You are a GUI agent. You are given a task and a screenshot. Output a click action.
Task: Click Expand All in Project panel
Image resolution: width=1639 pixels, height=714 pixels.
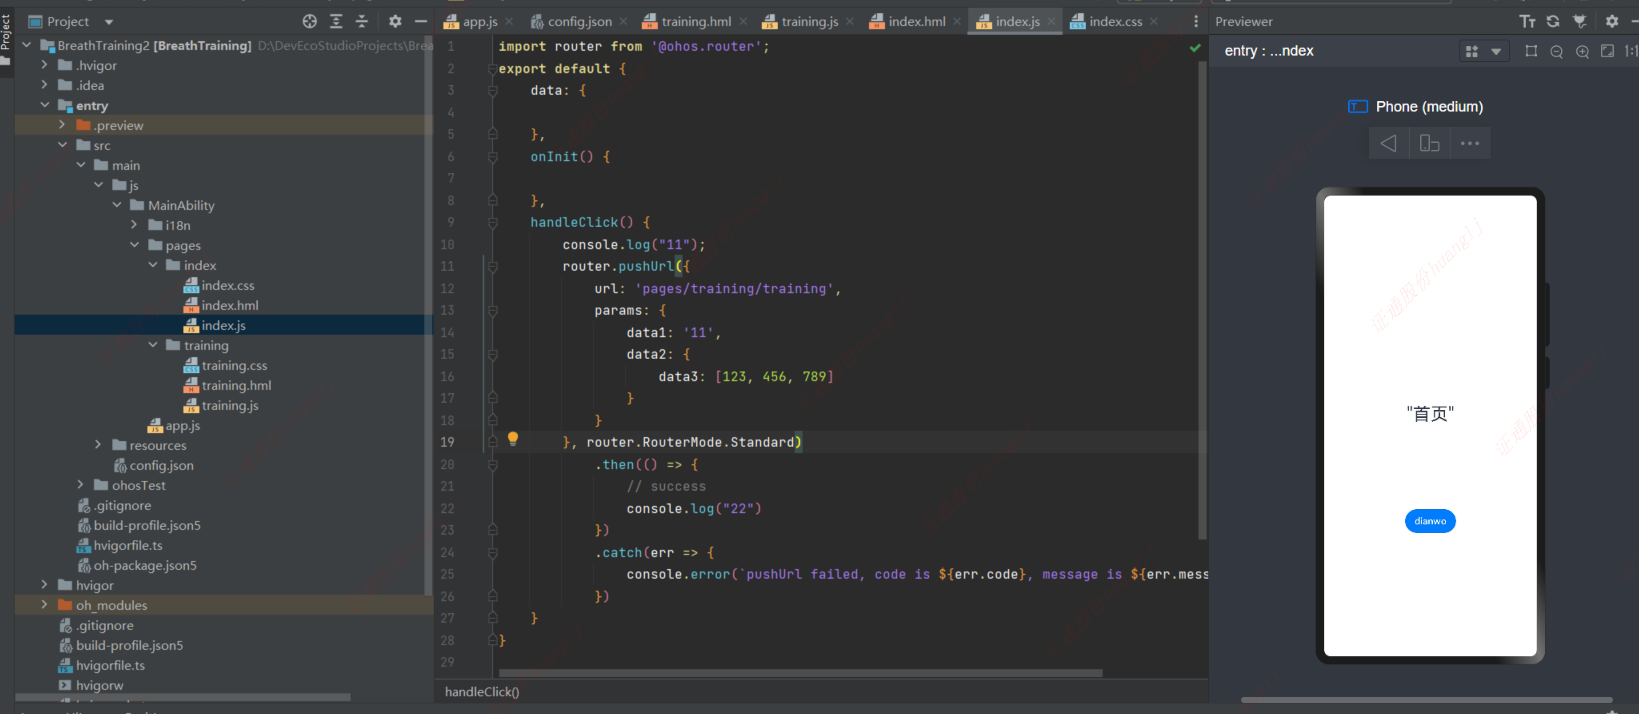tap(336, 21)
